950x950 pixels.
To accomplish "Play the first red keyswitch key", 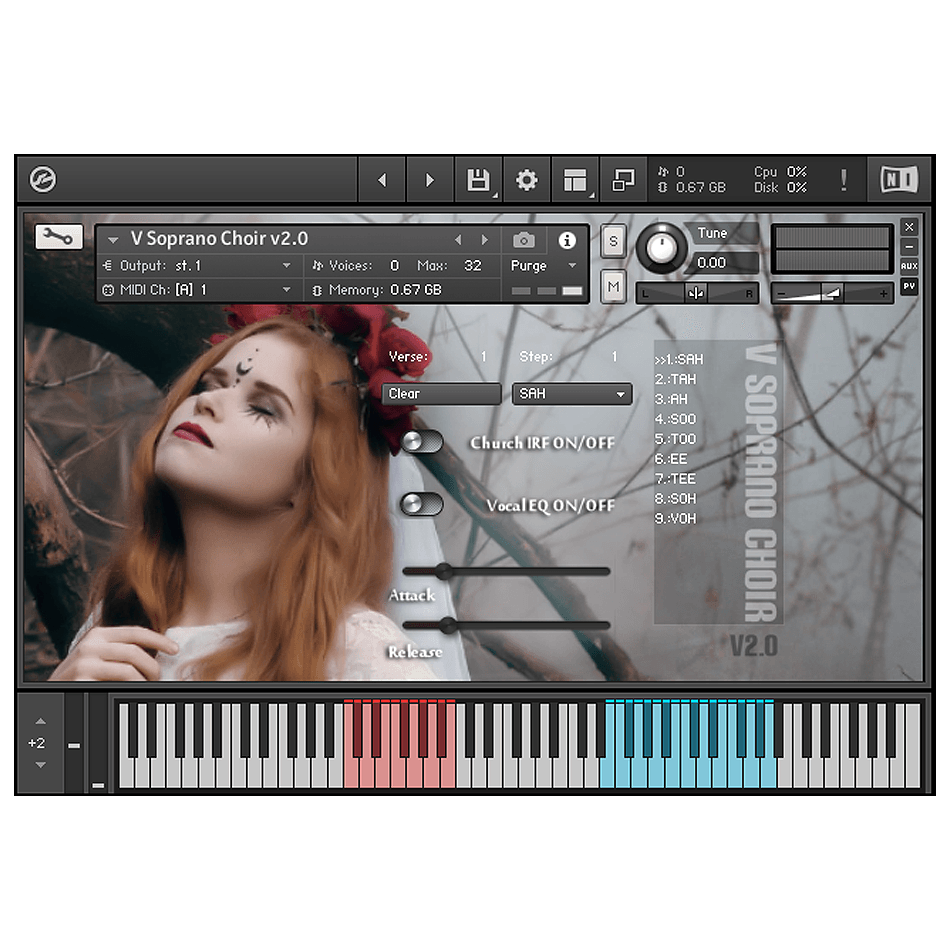I will pos(350,771).
